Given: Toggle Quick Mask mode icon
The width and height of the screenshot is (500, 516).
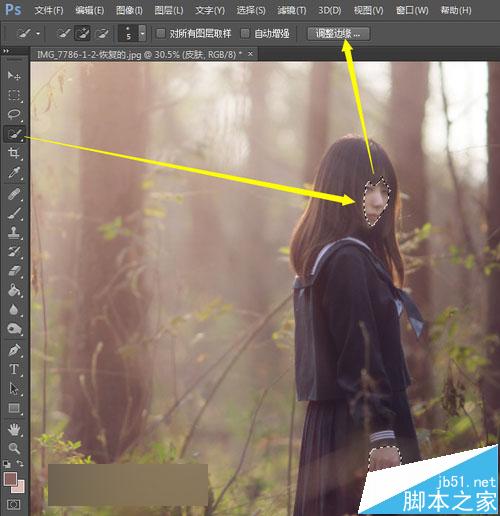Looking at the screenshot, I should [x=13, y=504].
